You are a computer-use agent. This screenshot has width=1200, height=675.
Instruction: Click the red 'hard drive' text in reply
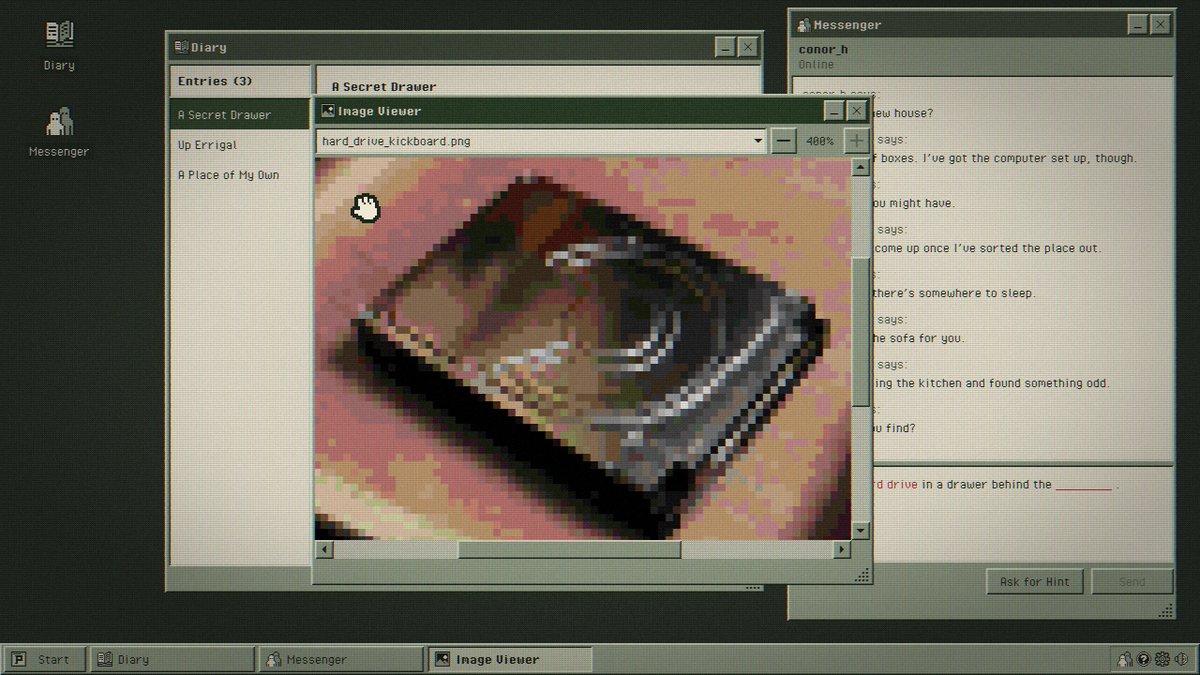click(893, 485)
